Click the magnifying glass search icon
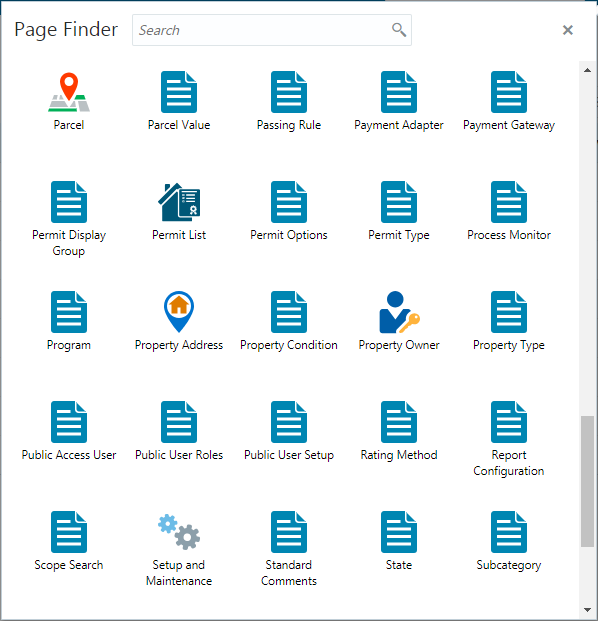This screenshot has width=598, height=621. tap(399, 30)
